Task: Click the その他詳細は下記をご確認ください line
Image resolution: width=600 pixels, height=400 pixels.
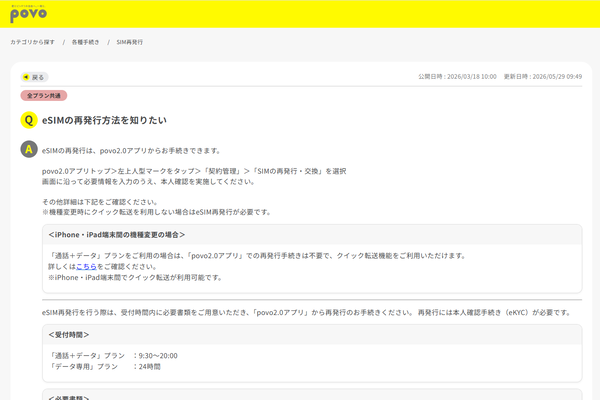Action: tap(99, 202)
